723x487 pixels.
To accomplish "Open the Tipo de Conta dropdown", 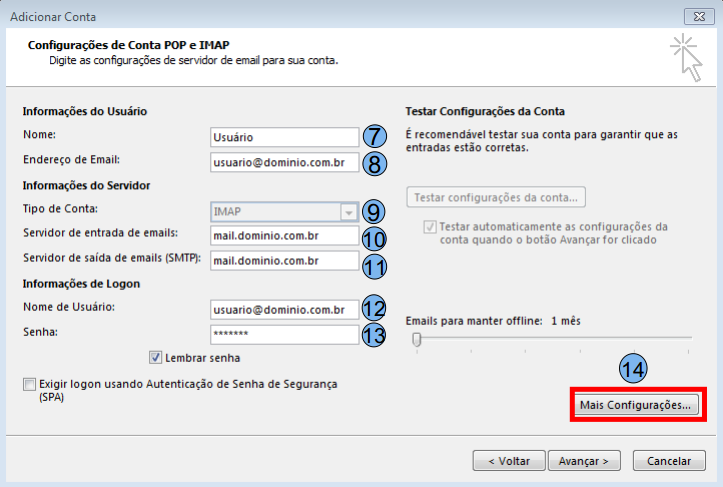I will pos(347,212).
